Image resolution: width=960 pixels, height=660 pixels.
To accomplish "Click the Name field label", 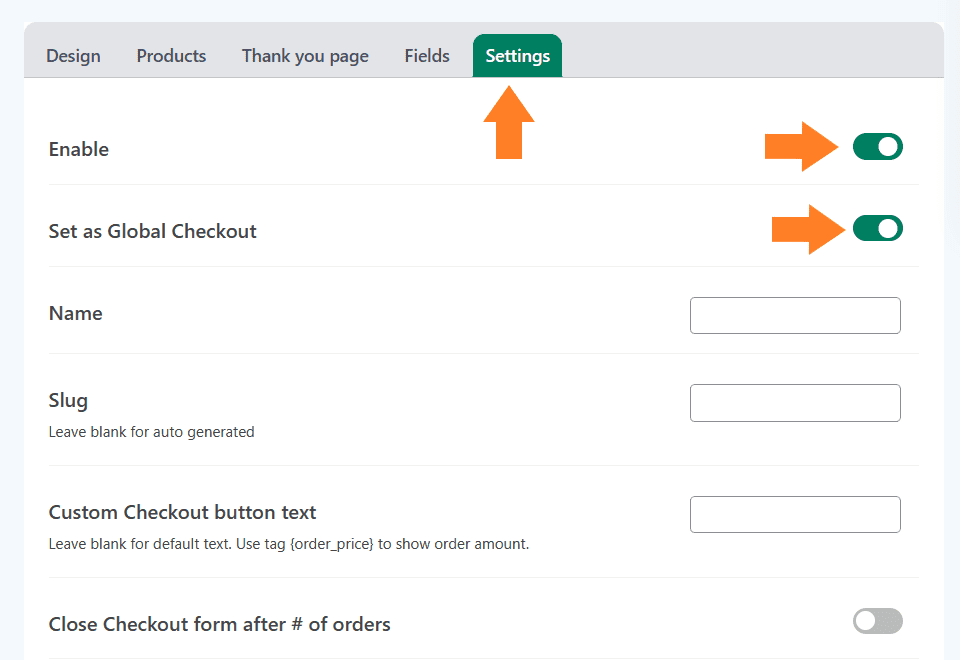I will click(x=76, y=313).
